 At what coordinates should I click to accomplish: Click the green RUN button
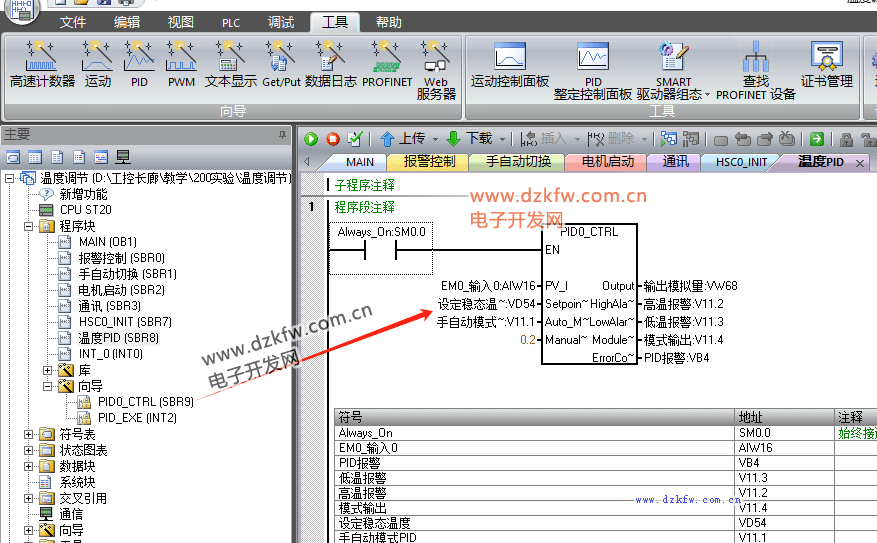point(311,139)
